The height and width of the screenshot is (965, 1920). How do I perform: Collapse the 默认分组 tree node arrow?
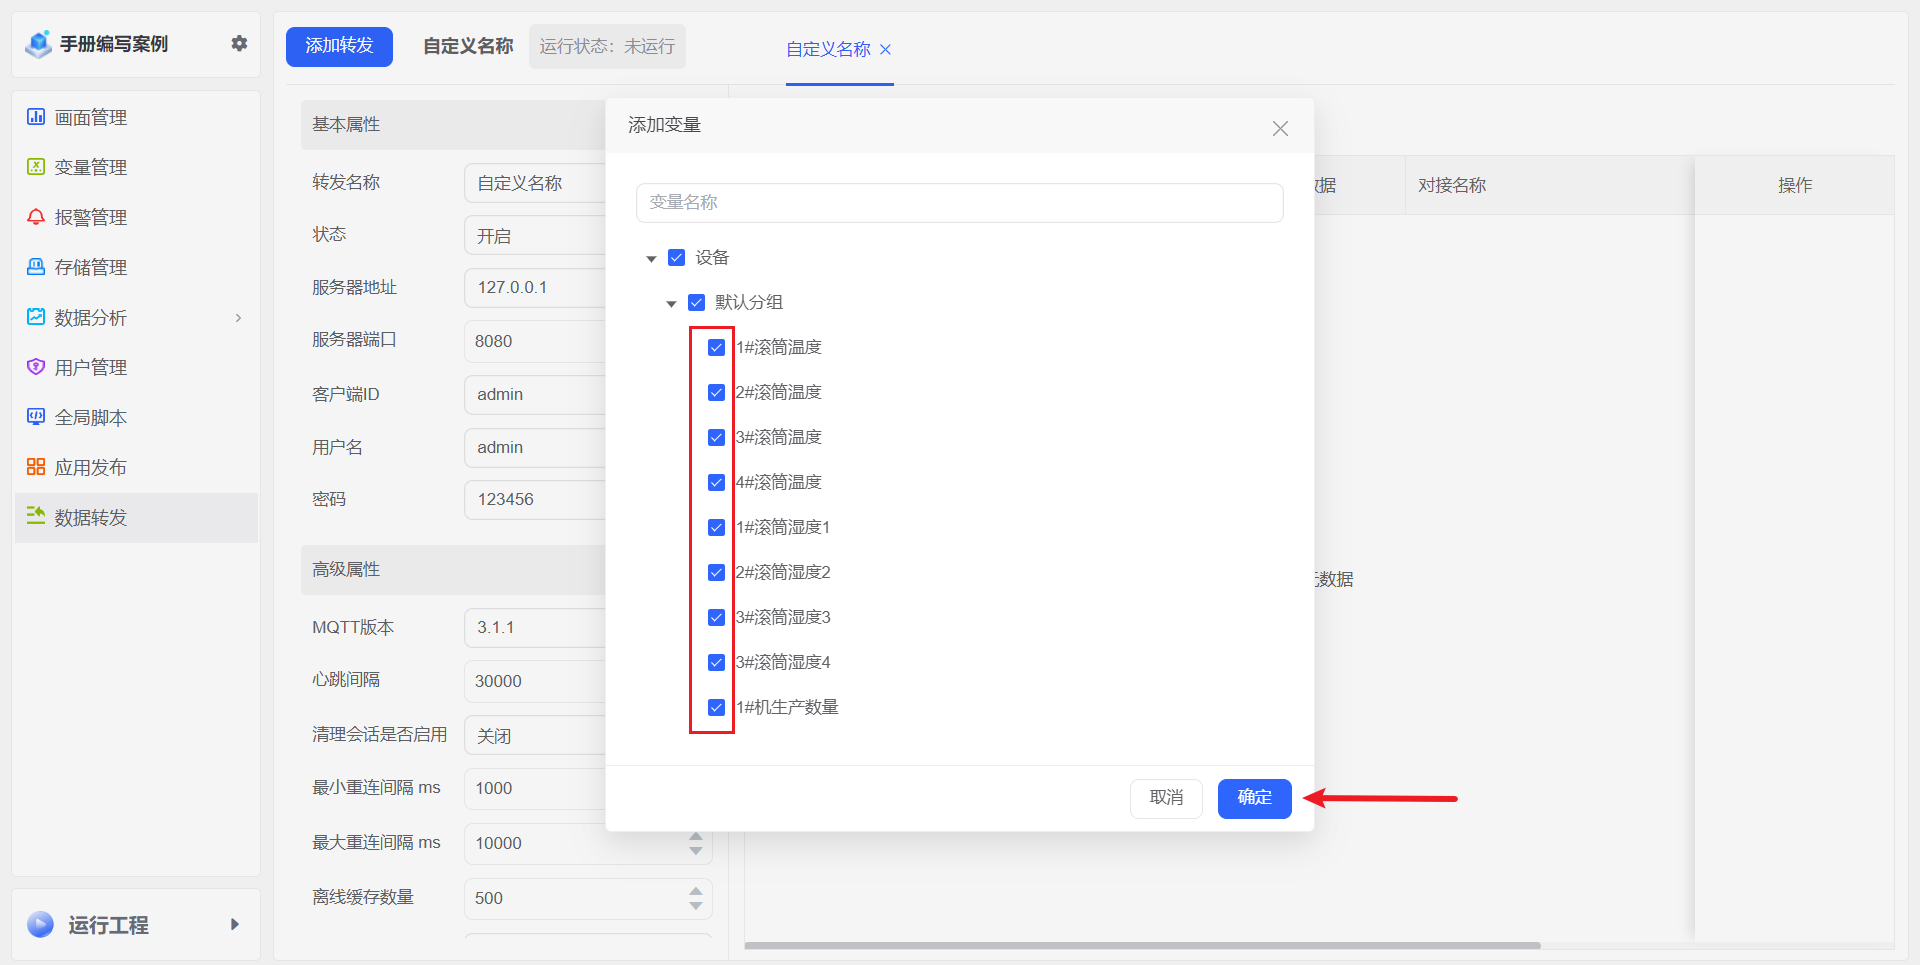pyautogui.click(x=671, y=304)
